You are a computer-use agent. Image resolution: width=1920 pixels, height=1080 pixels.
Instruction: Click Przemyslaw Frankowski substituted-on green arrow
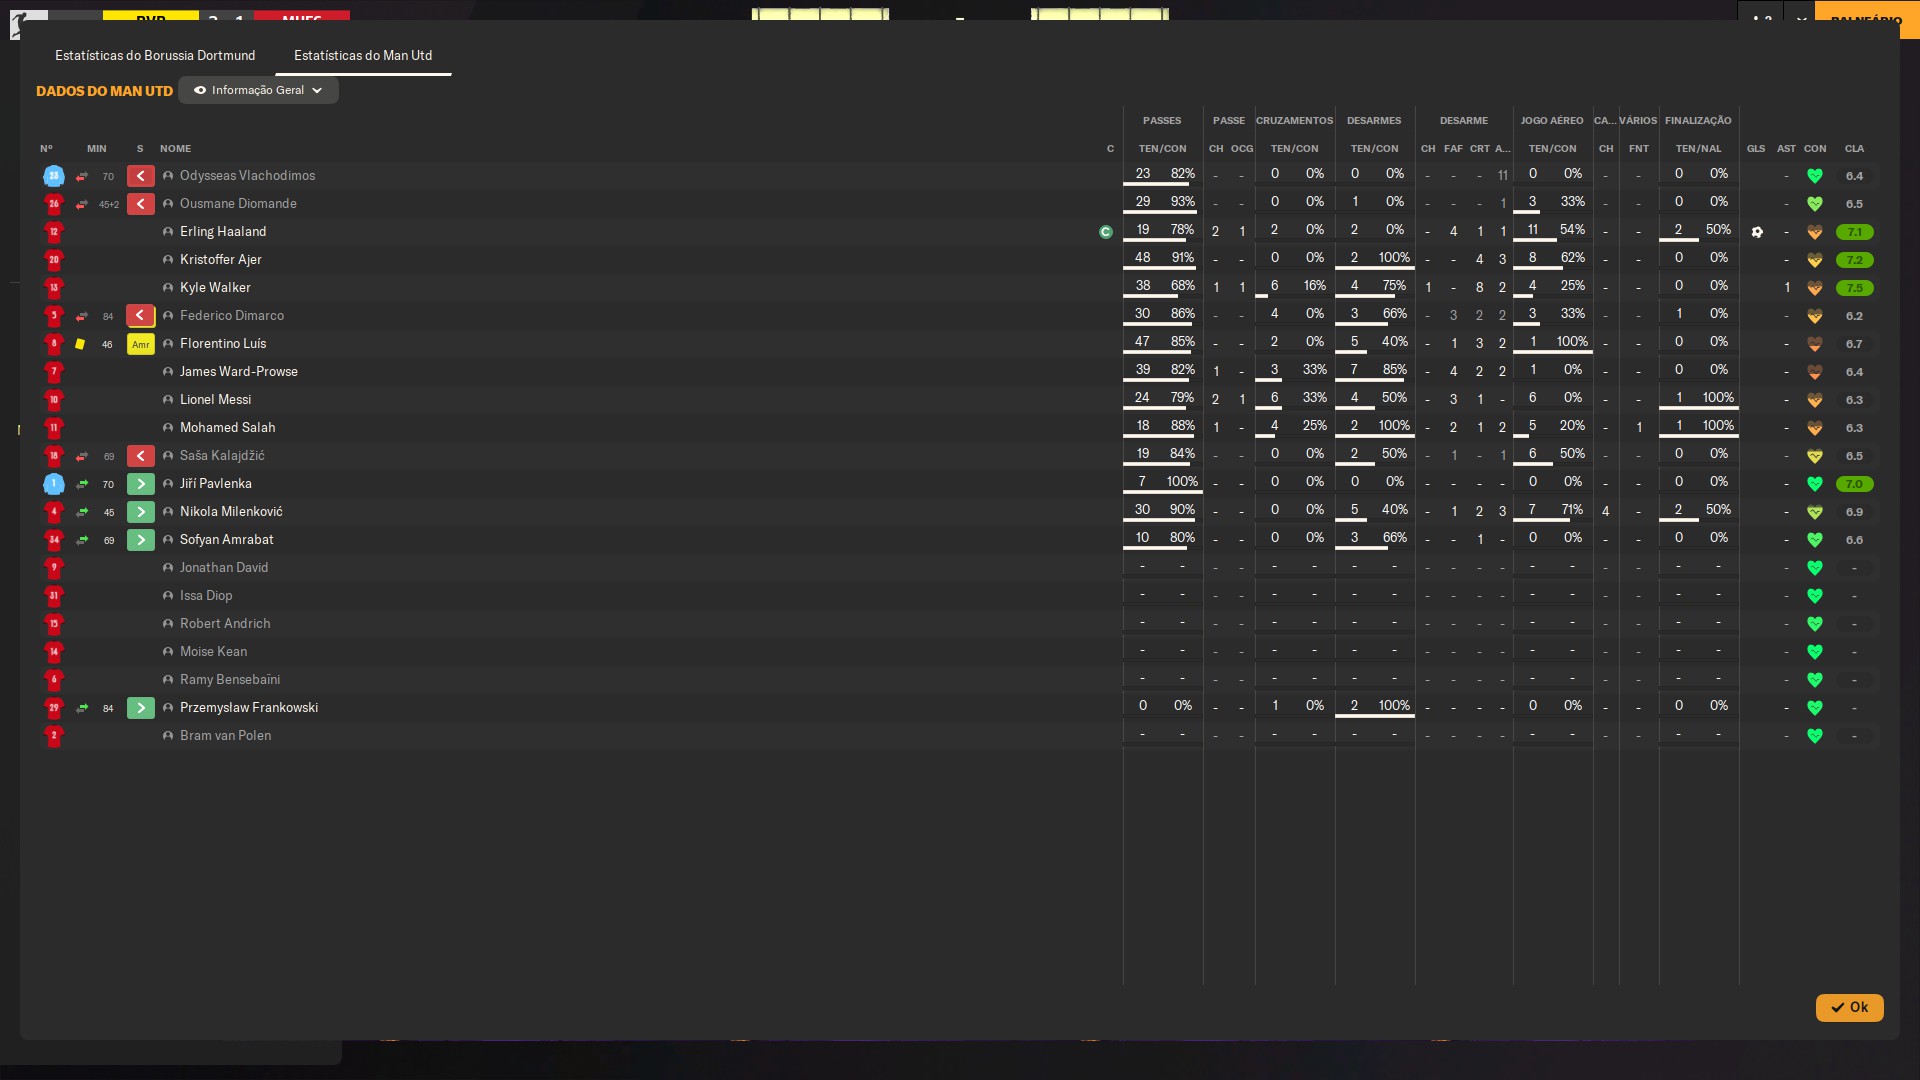(141, 708)
